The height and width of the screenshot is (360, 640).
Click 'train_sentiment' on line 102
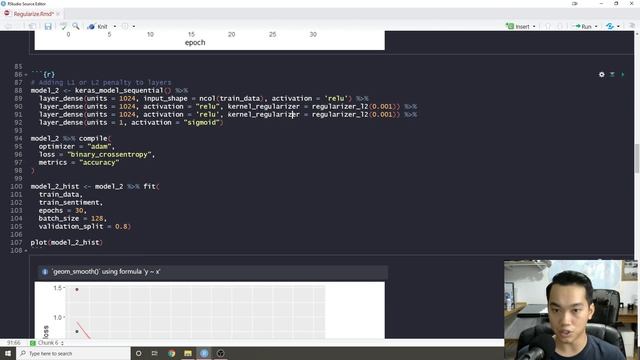pos(69,202)
